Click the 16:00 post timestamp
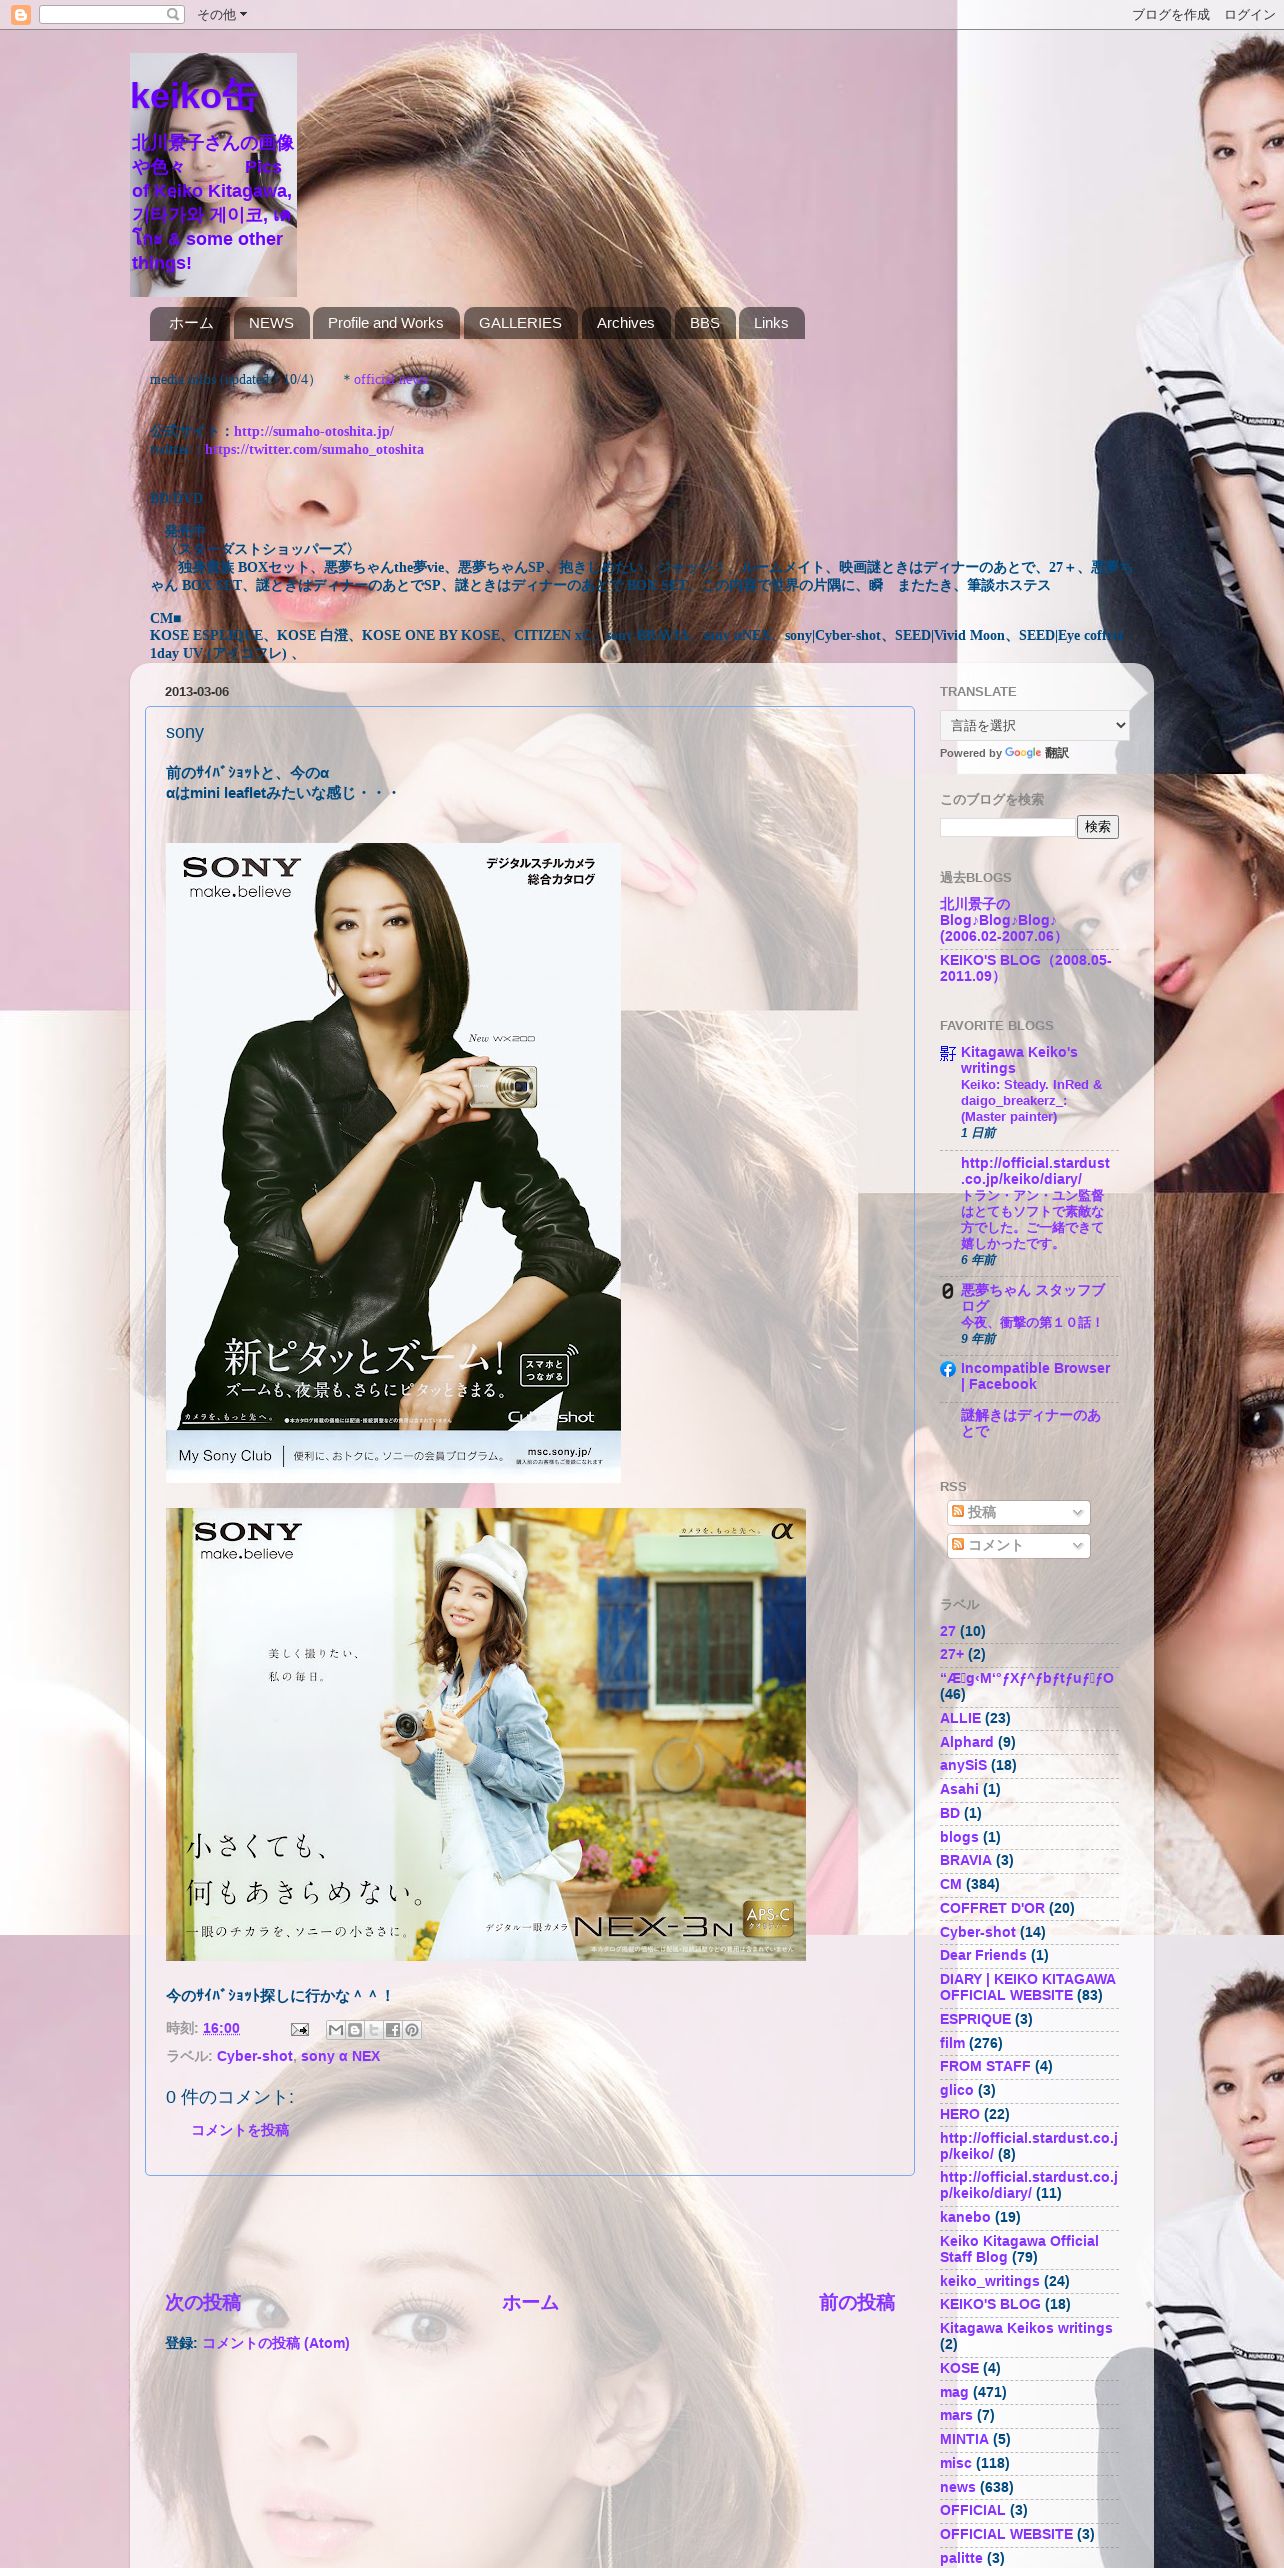Screen dimensions: 1284x2568 click(x=221, y=2028)
